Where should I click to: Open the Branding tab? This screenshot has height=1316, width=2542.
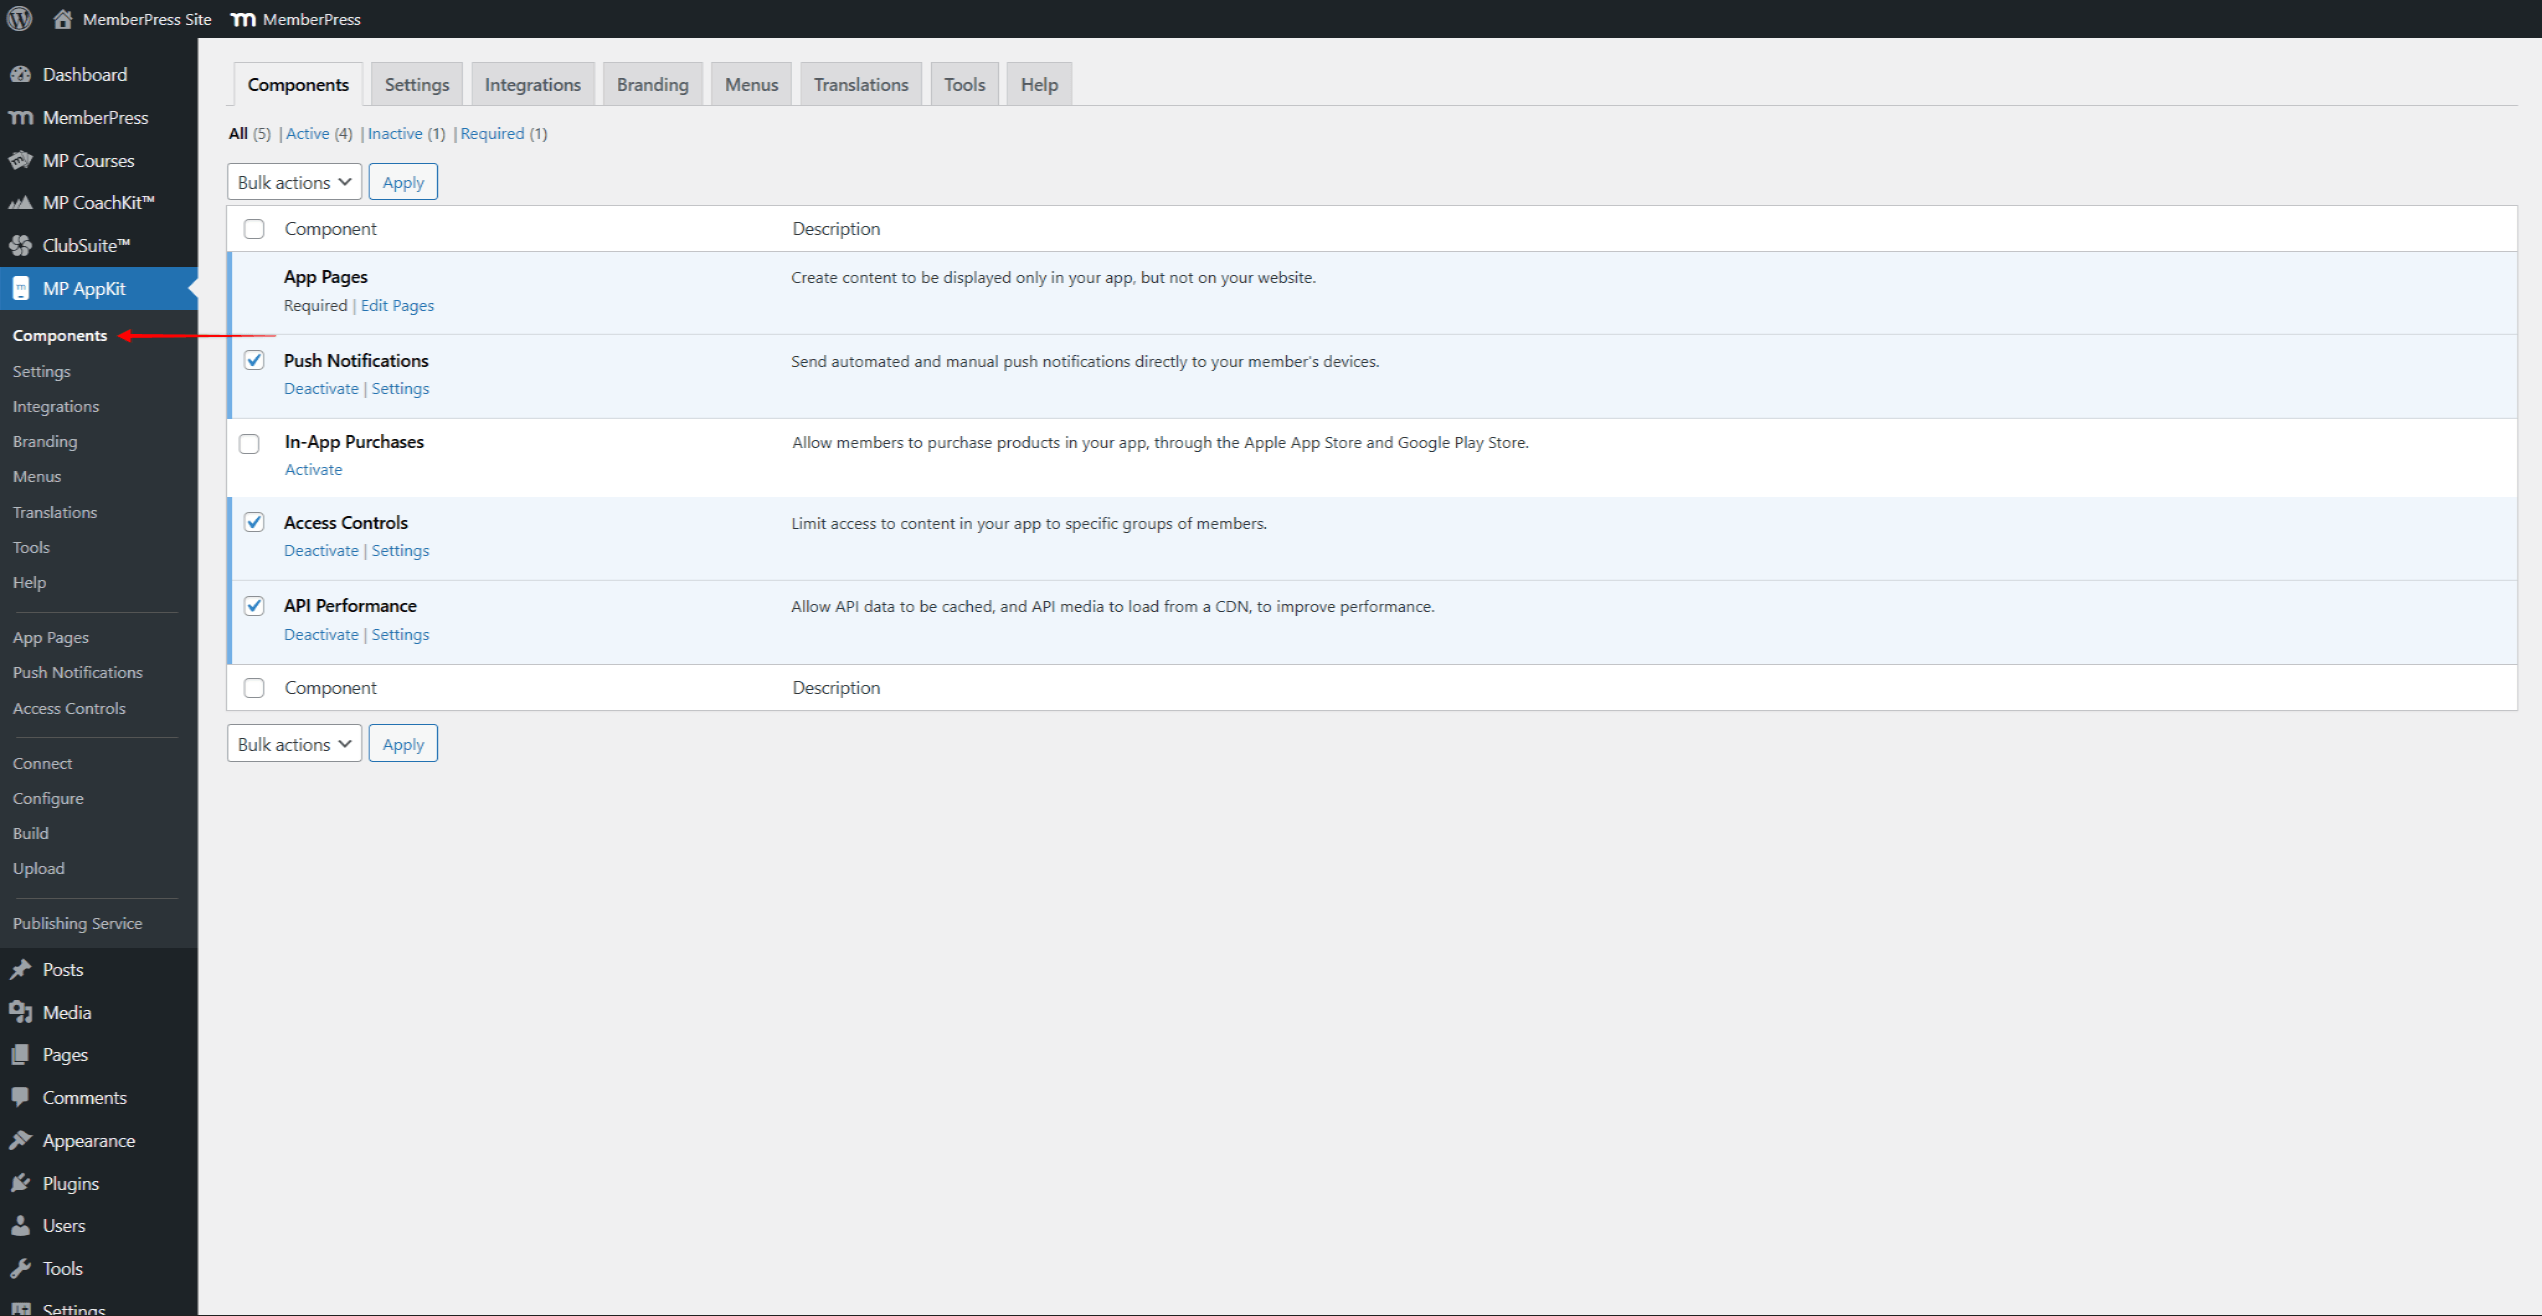[652, 84]
